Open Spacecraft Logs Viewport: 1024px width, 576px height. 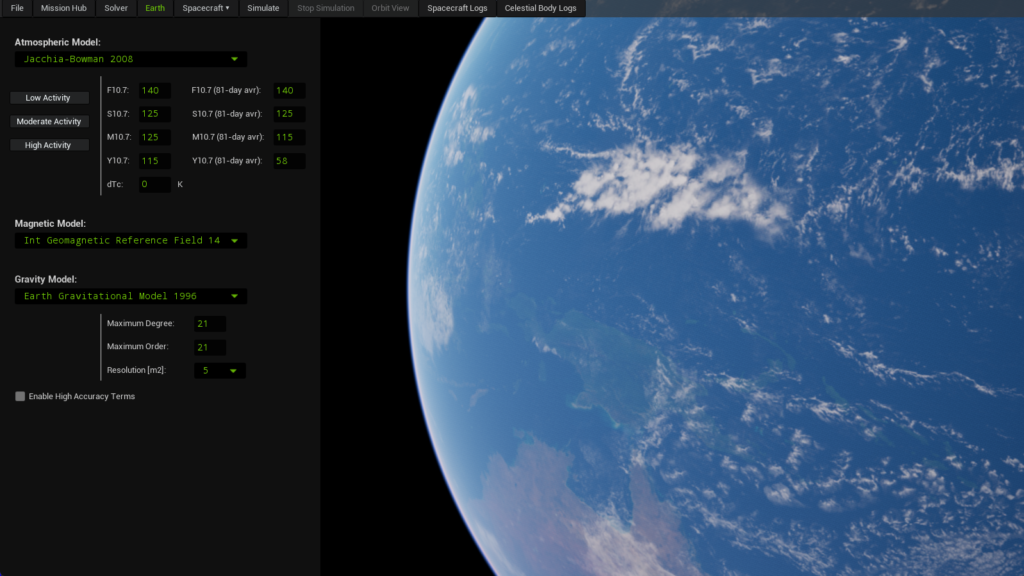tap(457, 8)
